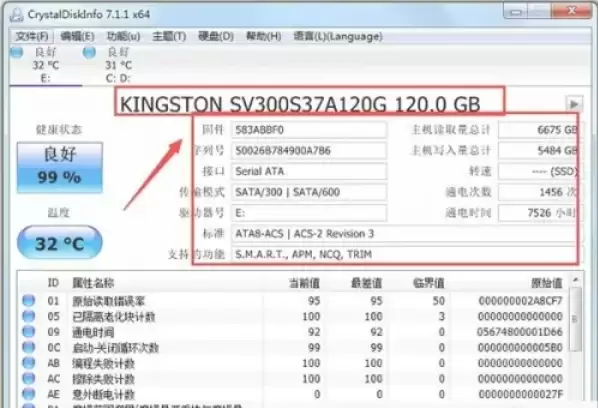Minimize the CrystalDiskInfo window
Screen dimensions: 598x408
[x=516, y=11]
